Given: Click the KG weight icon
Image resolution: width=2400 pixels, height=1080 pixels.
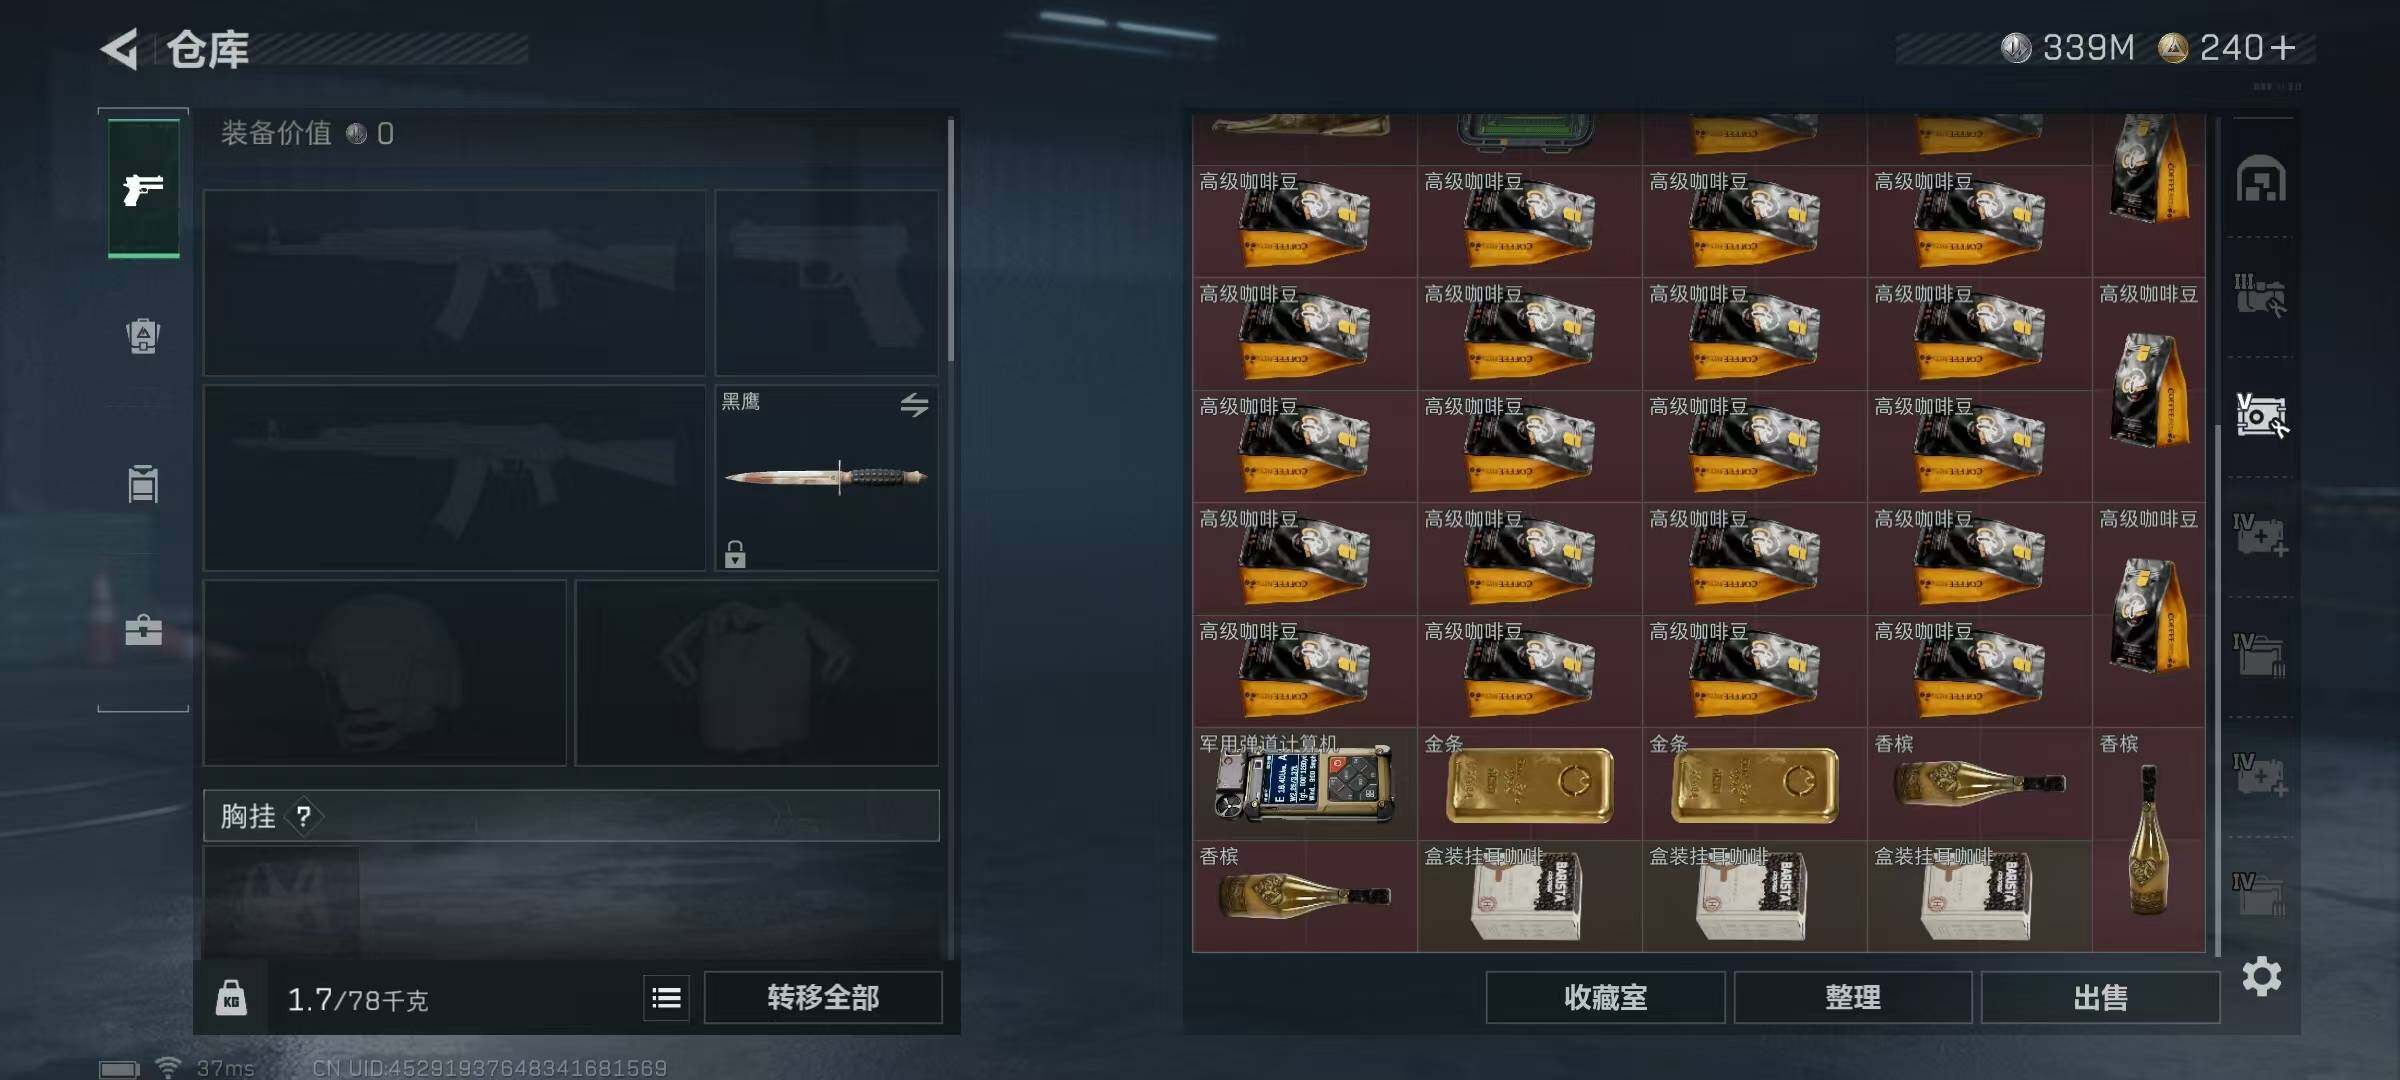Looking at the screenshot, I should click(x=231, y=998).
